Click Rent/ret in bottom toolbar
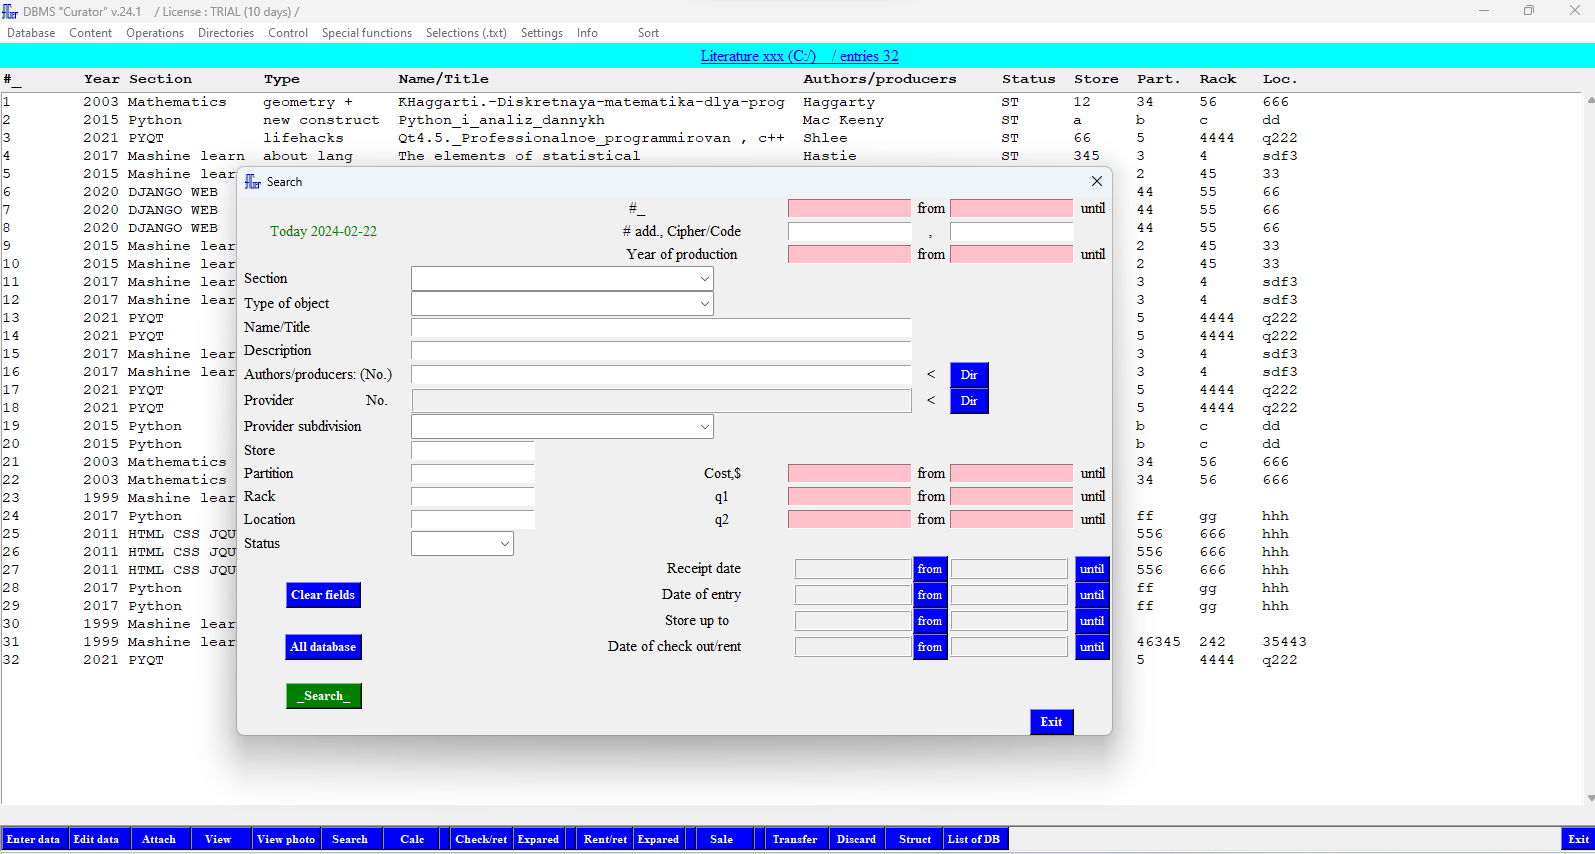1595x854 pixels. [605, 839]
